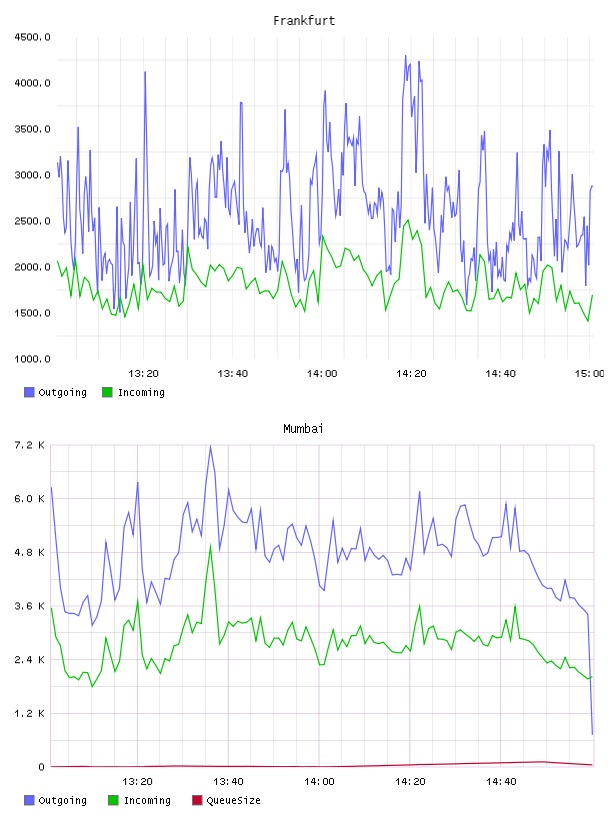
Task: Click the Frankfurt 'Outgoing' legend label
Action: coord(62,393)
